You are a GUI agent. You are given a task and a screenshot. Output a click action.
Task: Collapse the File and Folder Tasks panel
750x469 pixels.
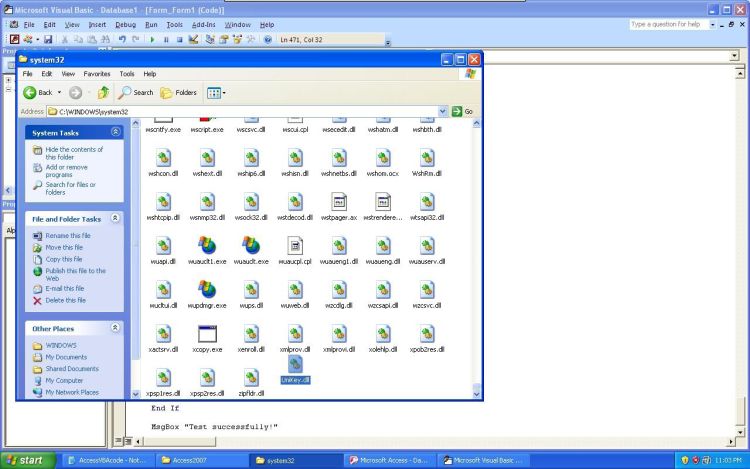[x=115, y=218]
